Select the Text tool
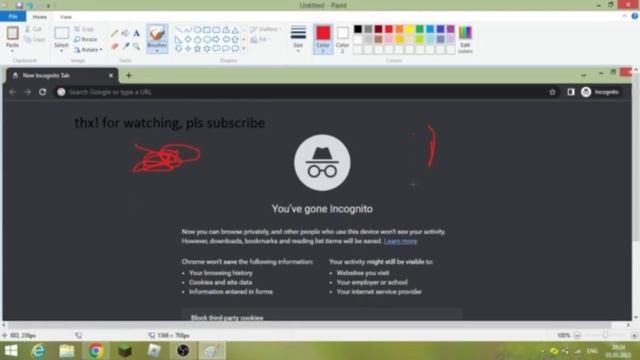640x360 pixels. click(x=136, y=33)
